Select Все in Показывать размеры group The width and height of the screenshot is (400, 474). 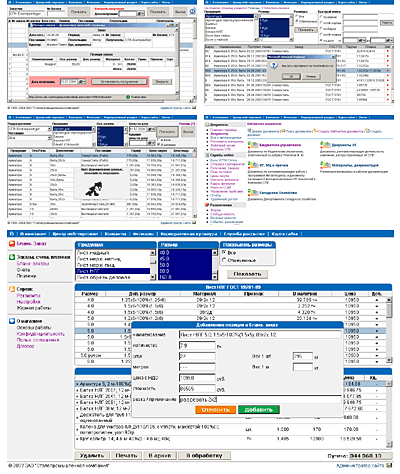coord(224,253)
